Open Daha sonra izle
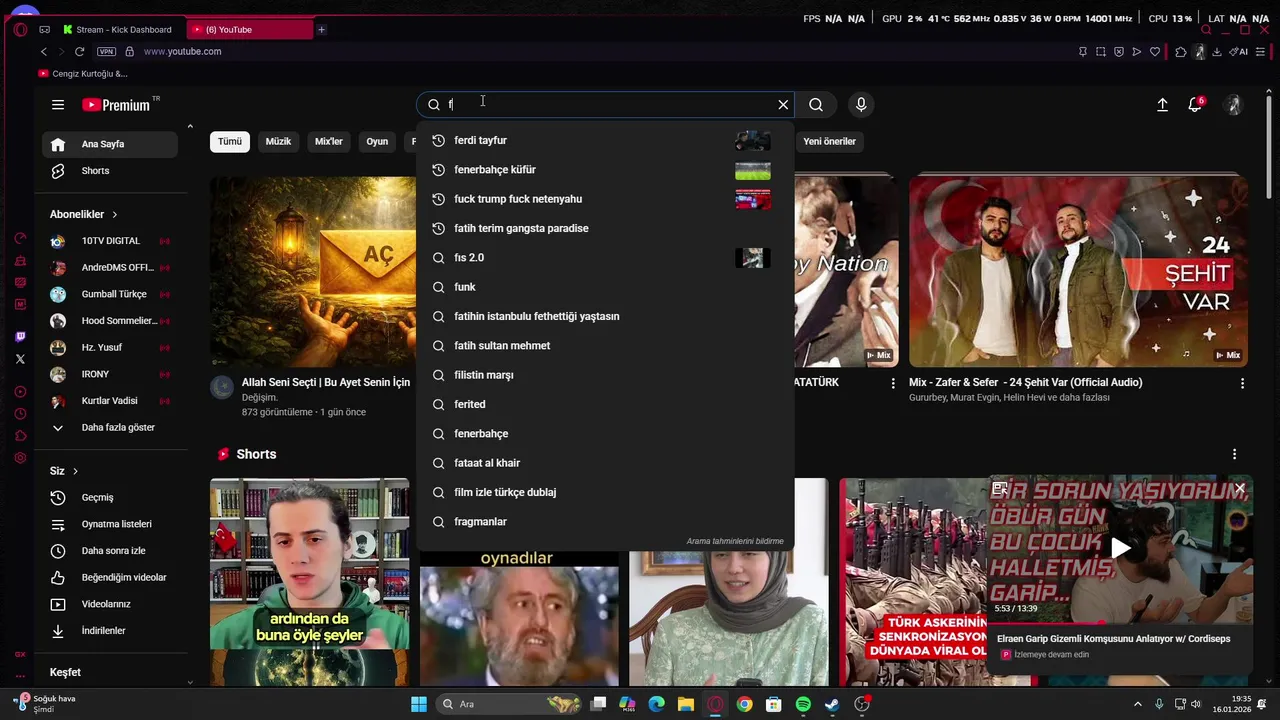 [110, 551]
